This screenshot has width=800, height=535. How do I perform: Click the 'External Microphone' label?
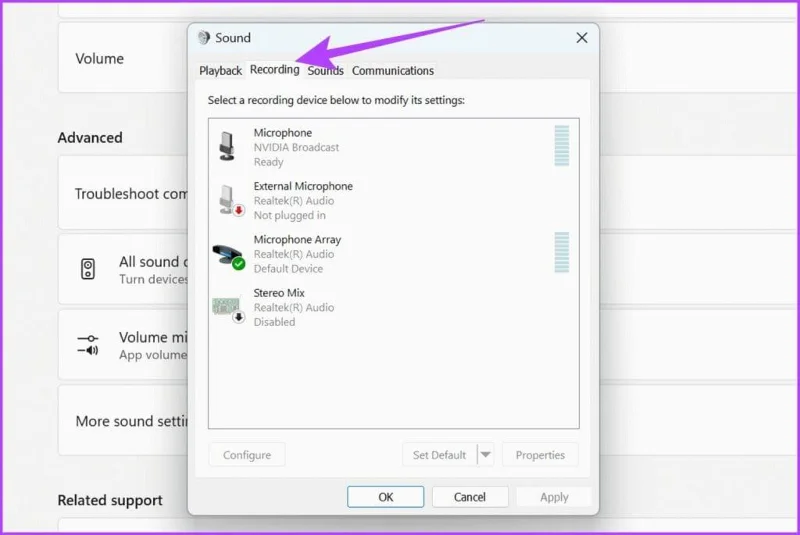(x=303, y=186)
